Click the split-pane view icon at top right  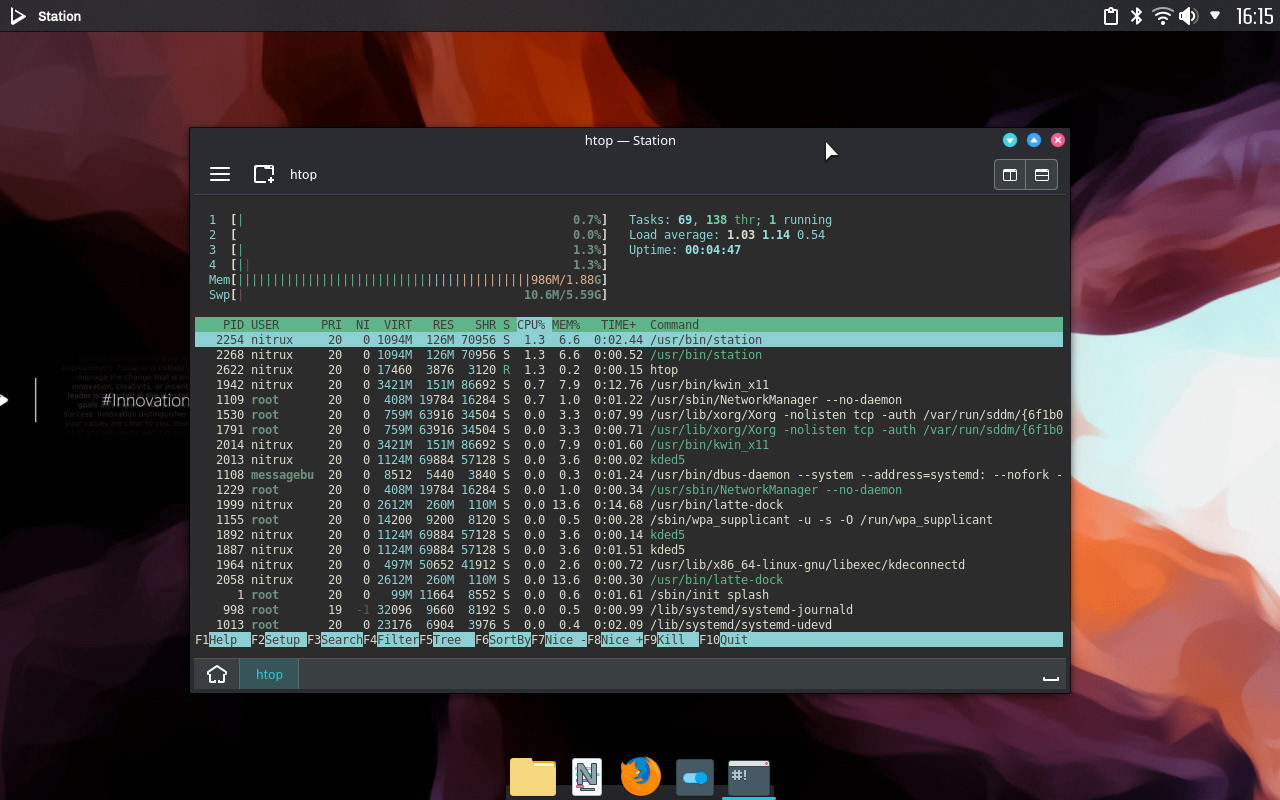click(x=1010, y=174)
